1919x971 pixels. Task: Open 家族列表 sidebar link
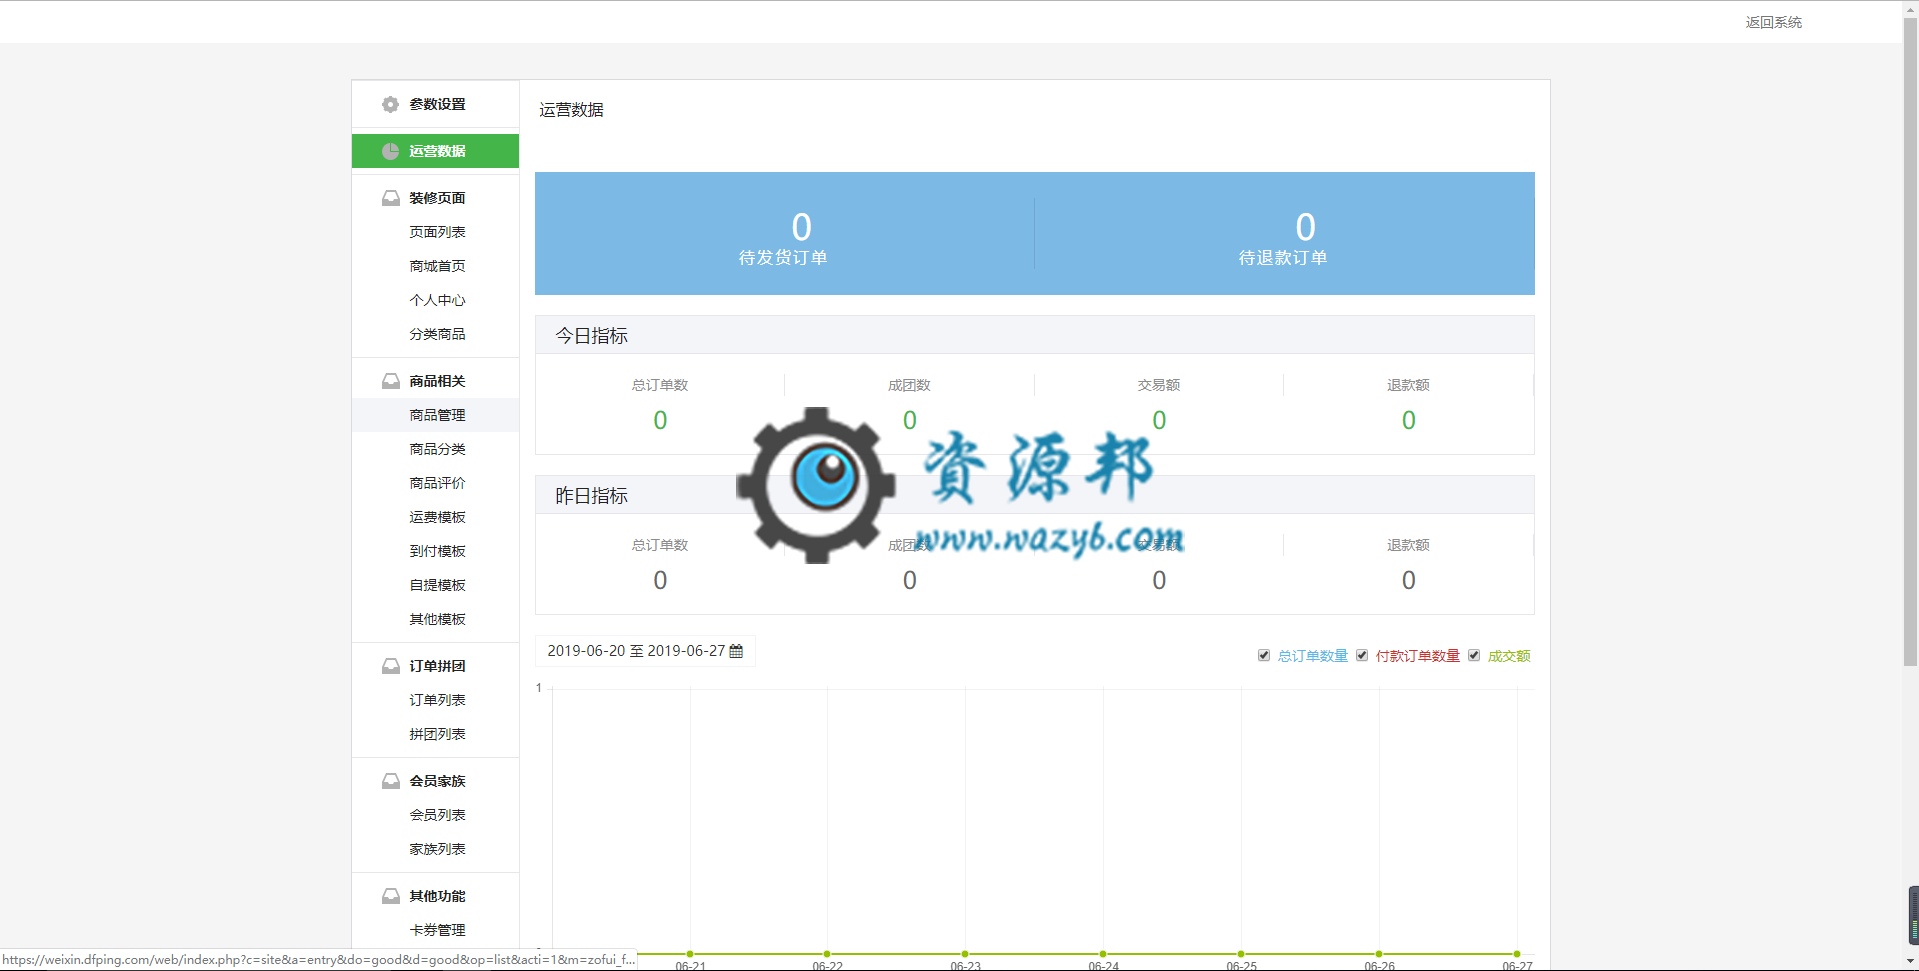click(x=437, y=849)
